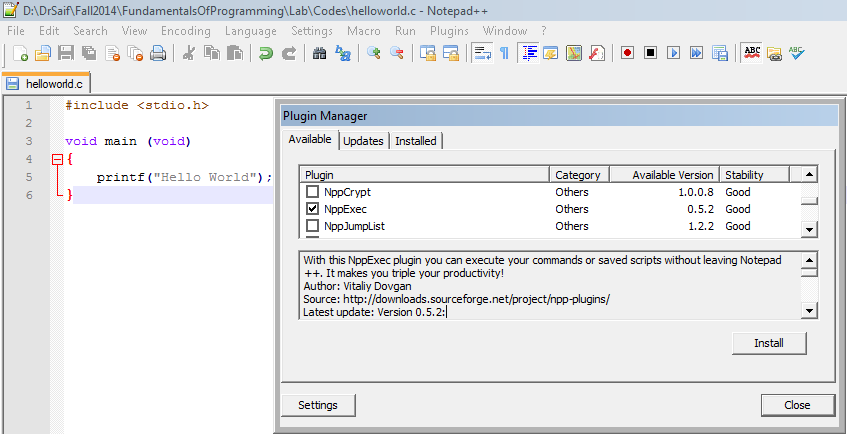
Task: Open the Edit menu
Action: click(x=49, y=31)
